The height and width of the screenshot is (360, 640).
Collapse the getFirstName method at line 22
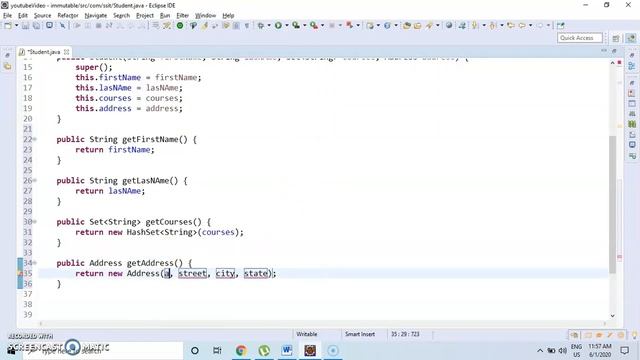pyautogui.click(x=35, y=140)
